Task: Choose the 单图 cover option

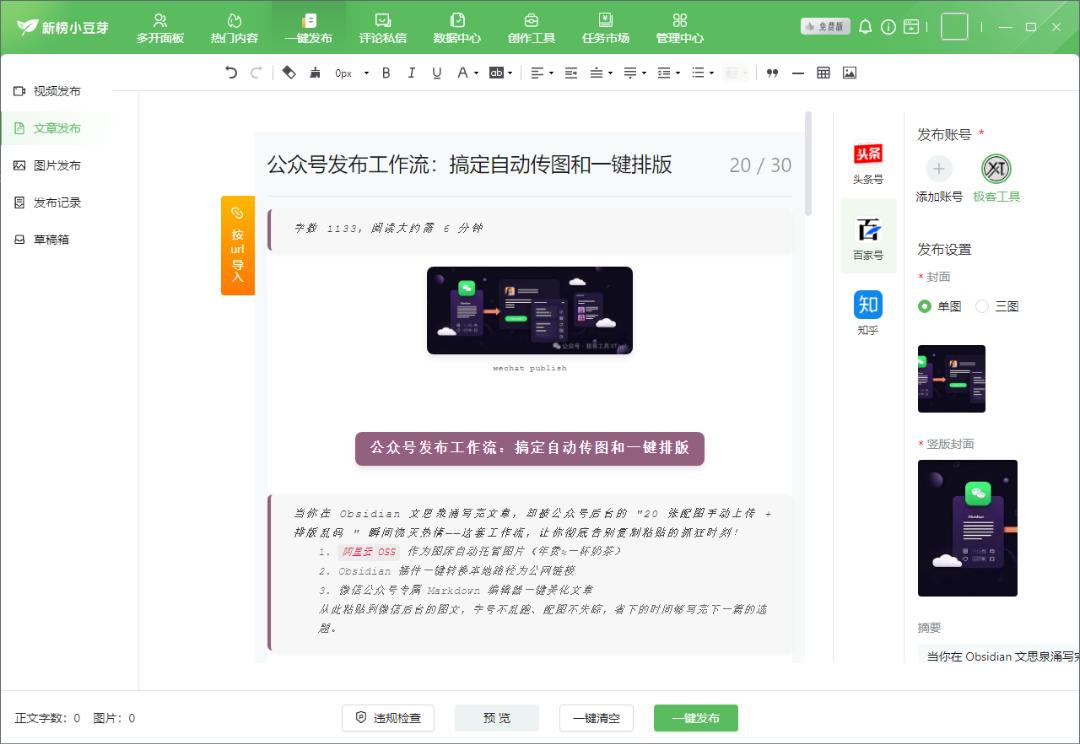Action: tap(925, 306)
